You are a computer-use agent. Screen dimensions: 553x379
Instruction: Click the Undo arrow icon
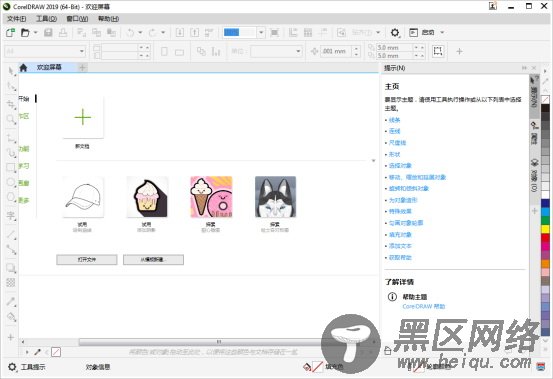tap(130, 33)
